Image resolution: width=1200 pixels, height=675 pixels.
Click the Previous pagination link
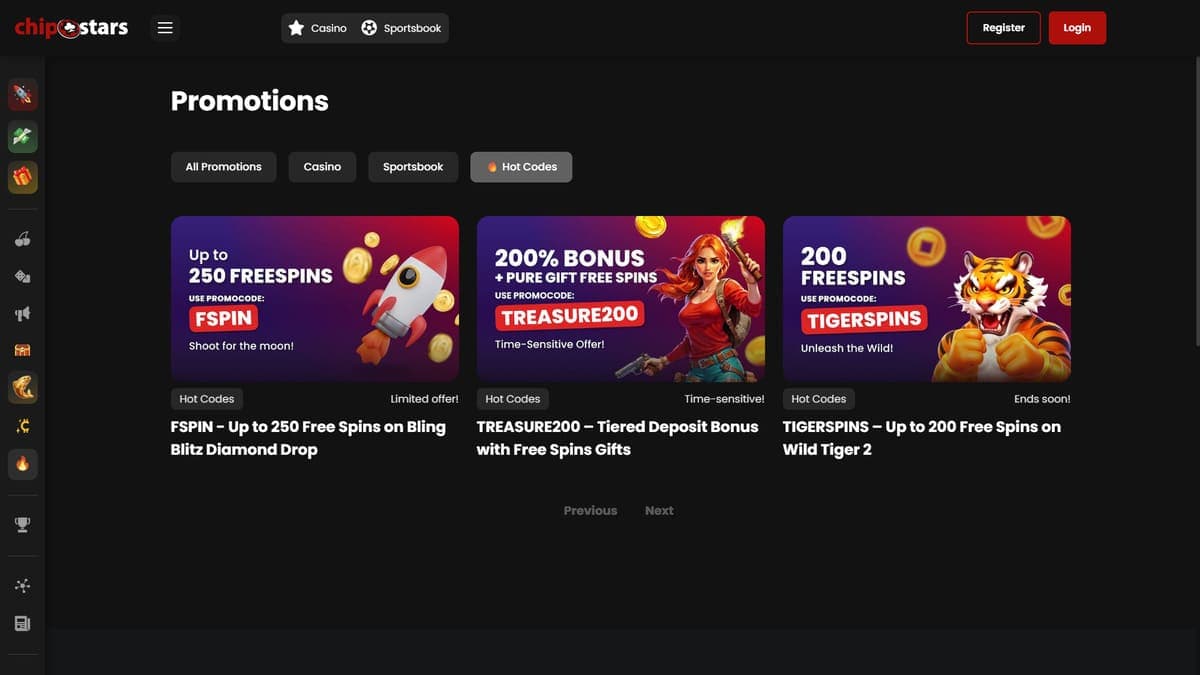[590, 510]
